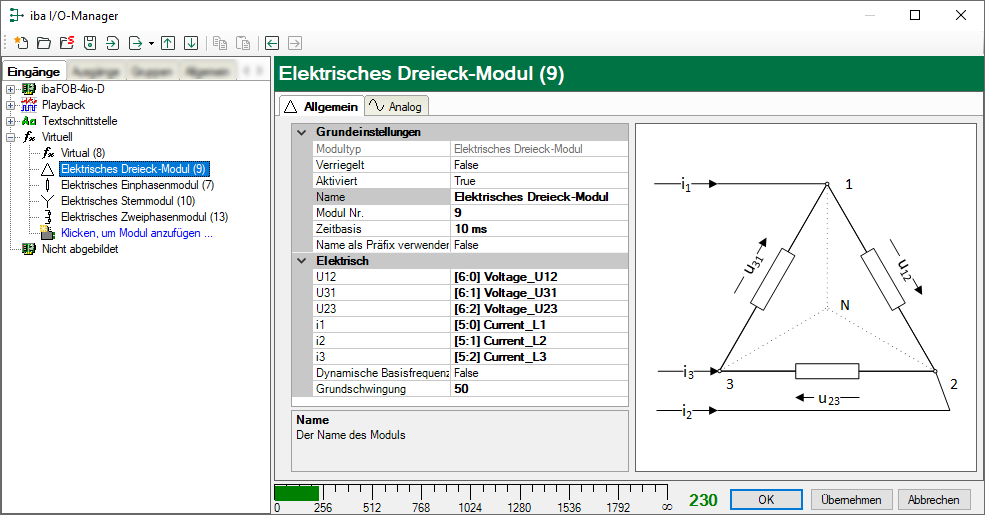The width and height of the screenshot is (985, 515).
Task: Click the Abbrechen button
Action: coord(935,500)
